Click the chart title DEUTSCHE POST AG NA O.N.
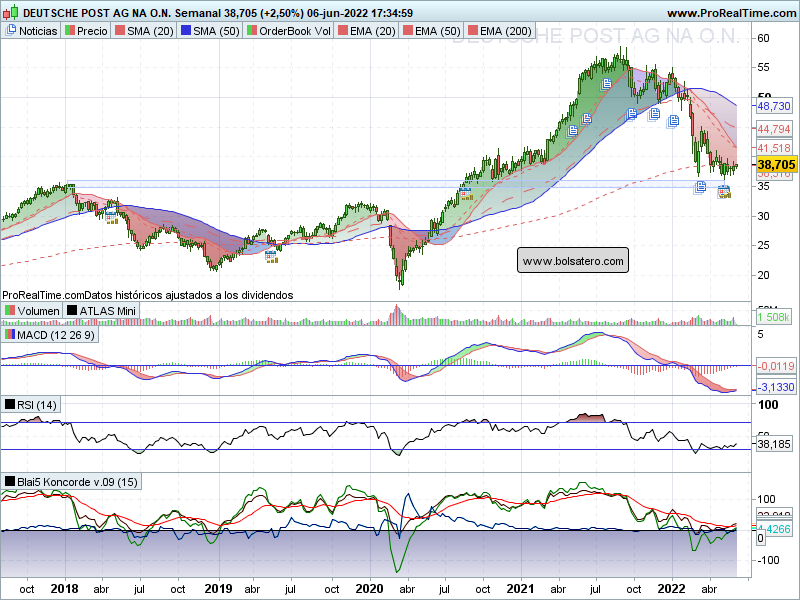The width and height of the screenshot is (800, 600). tap(97, 13)
